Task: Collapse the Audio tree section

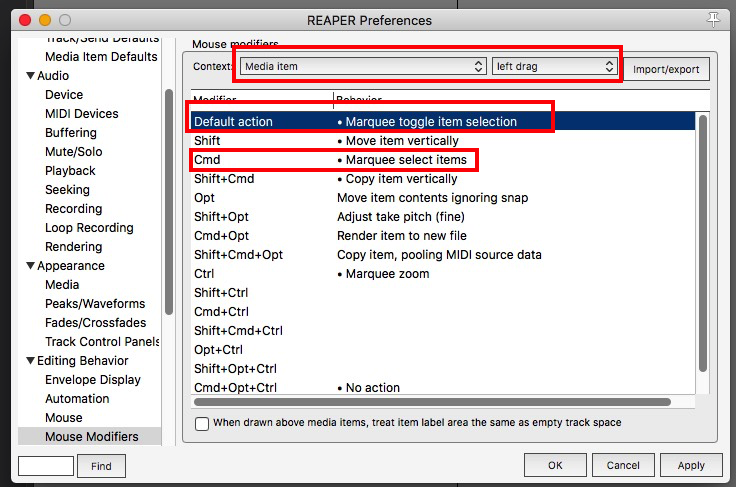Action: [x=31, y=76]
